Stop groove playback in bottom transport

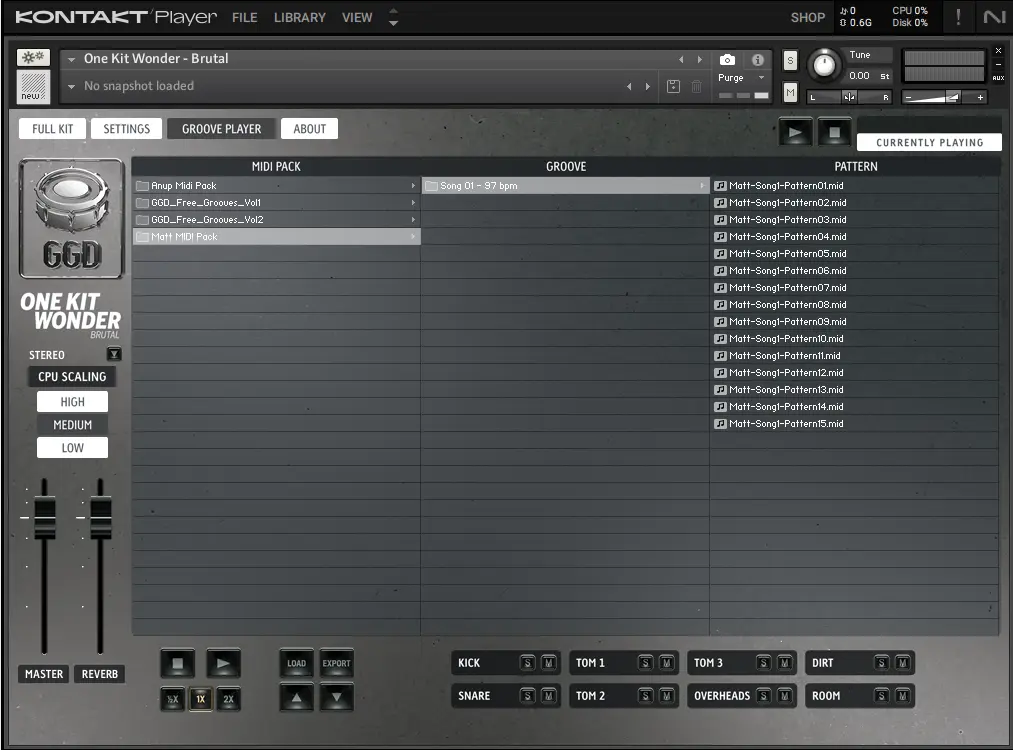click(178, 663)
